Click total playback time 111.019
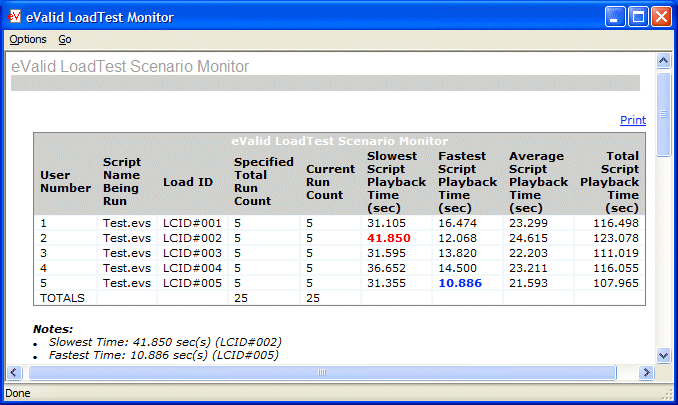The height and width of the screenshot is (405, 678). coord(616,253)
